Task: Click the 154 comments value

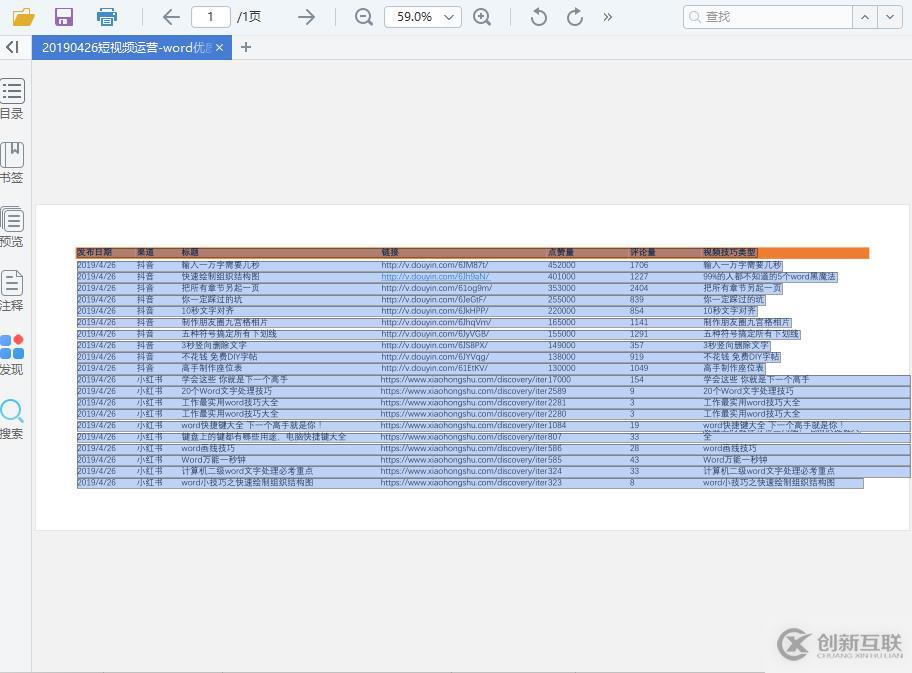Action: (x=636, y=379)
